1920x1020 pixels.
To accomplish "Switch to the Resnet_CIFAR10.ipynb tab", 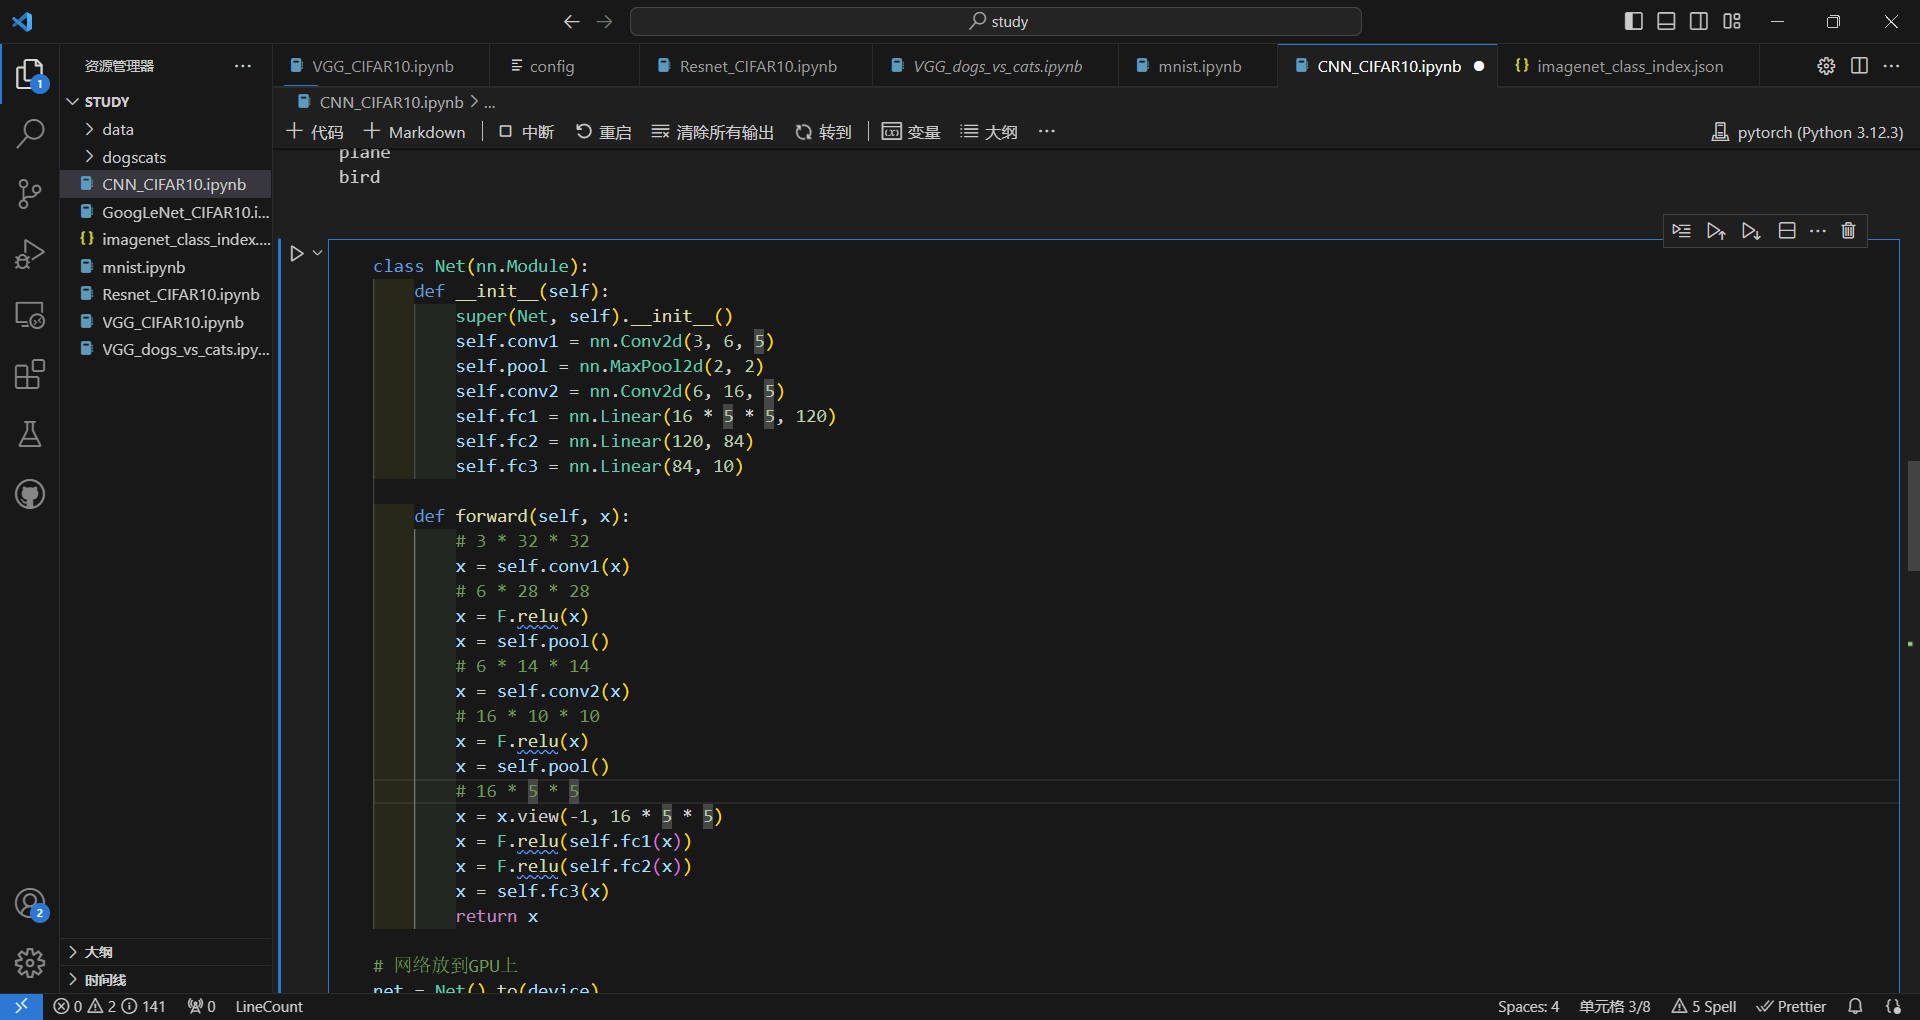I will (757, 66).
